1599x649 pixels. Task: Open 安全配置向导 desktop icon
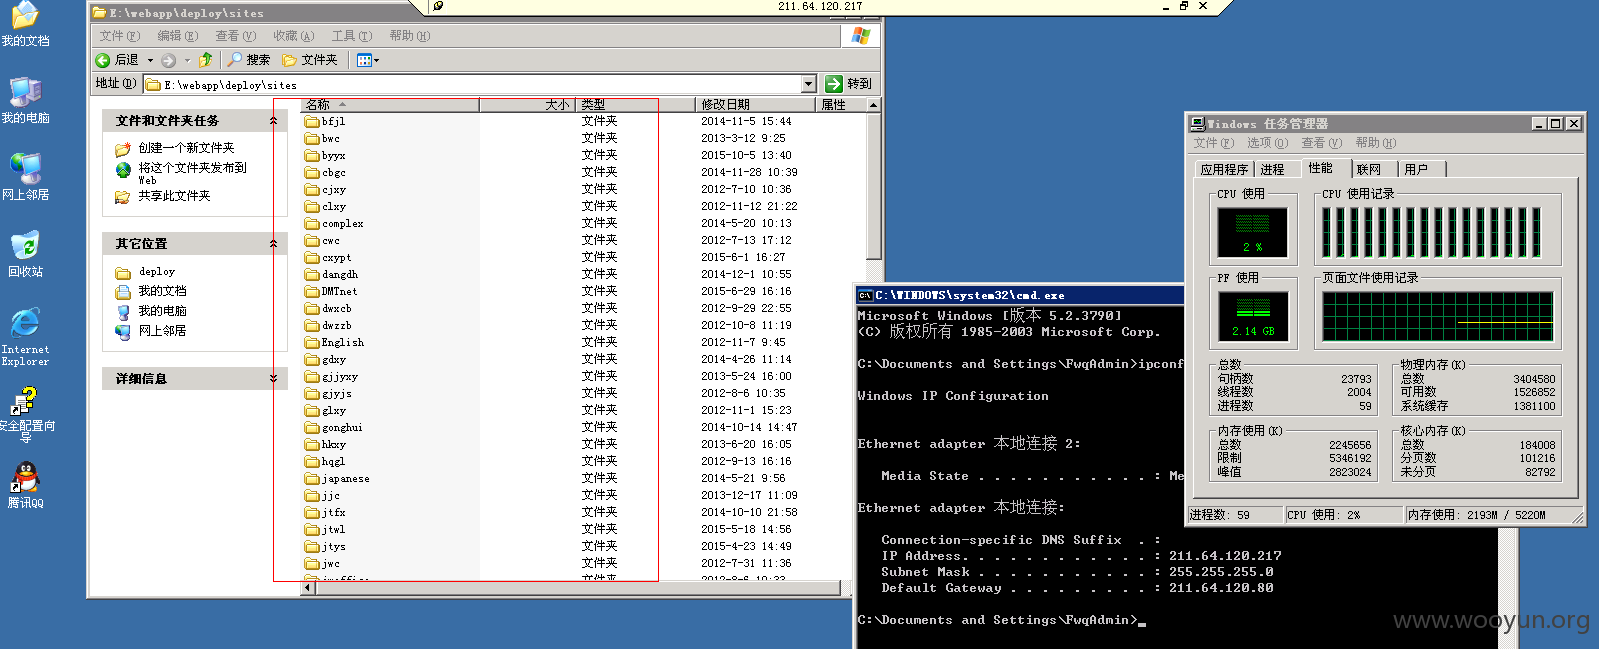coord(25,416)
